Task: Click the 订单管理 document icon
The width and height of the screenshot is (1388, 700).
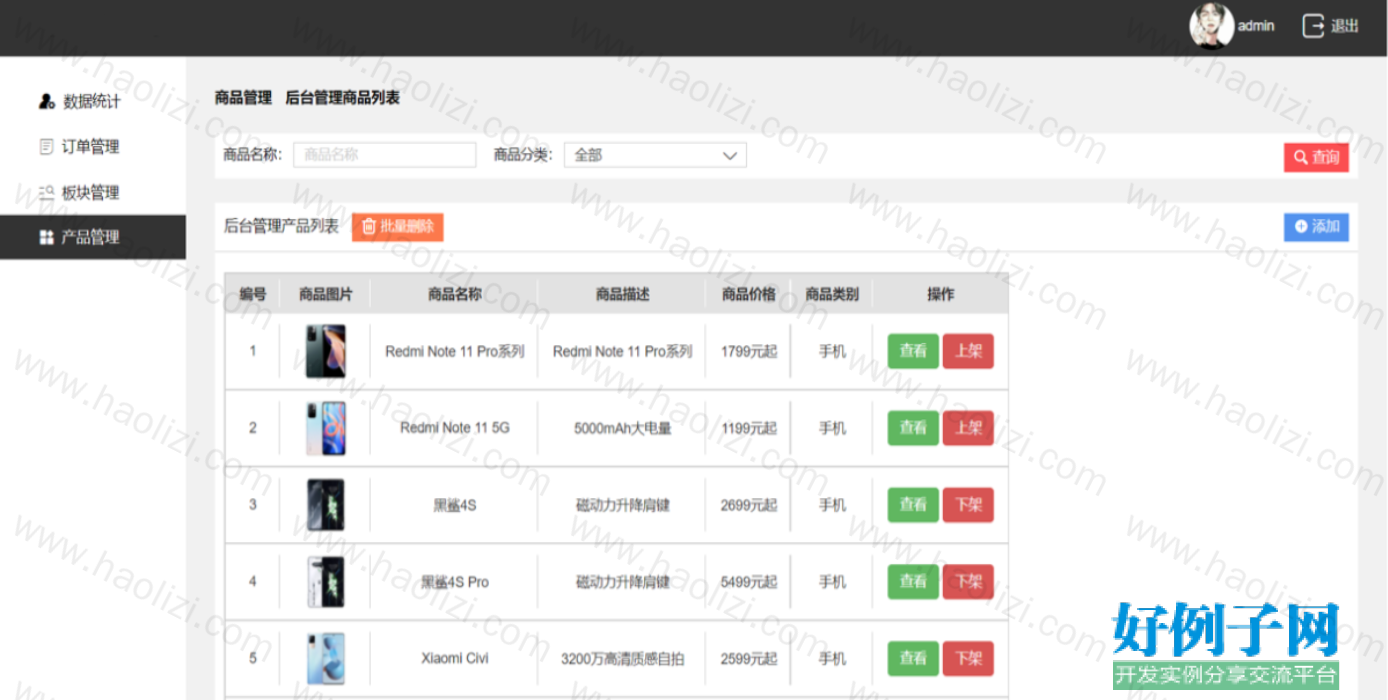Action: point(46,147)
